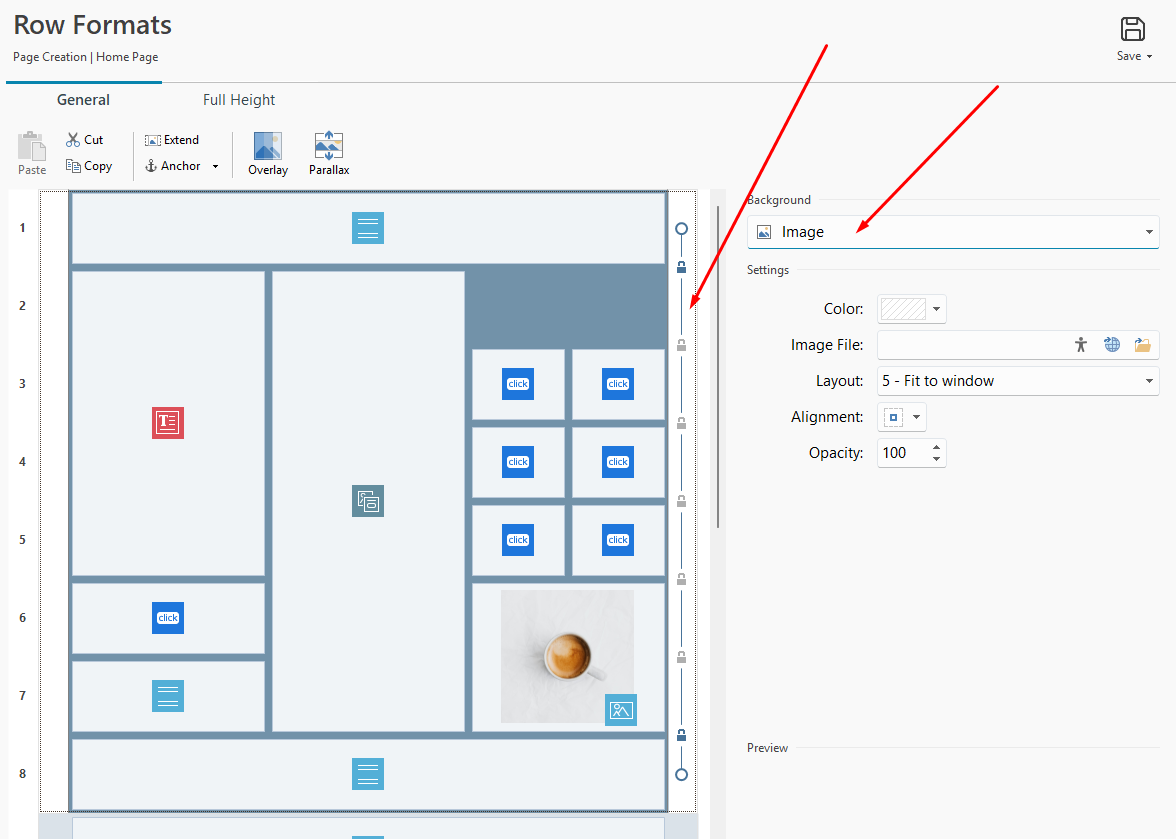Click the accessibility figure icon in Image File
The image size is (1176, 839).
pyautogui.click(x=1080, y=345)
